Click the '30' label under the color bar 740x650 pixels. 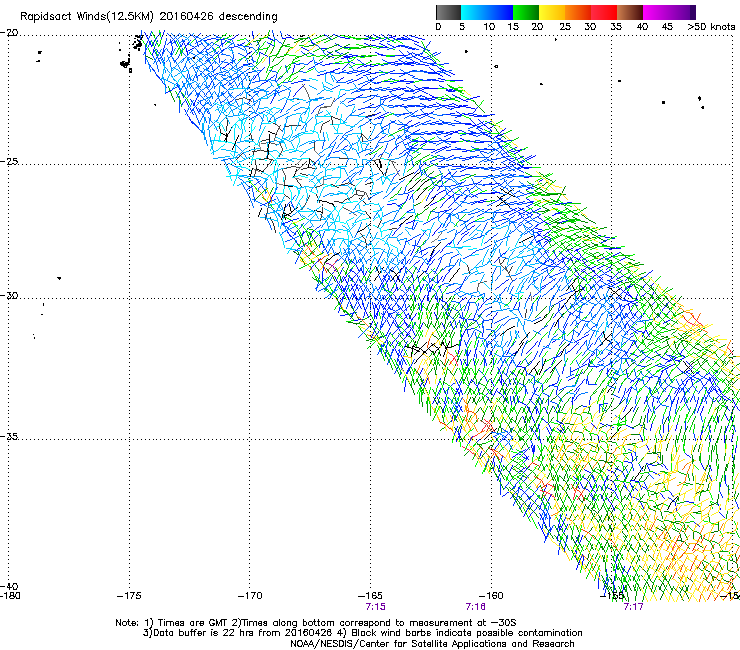click(x=590, y=27)
